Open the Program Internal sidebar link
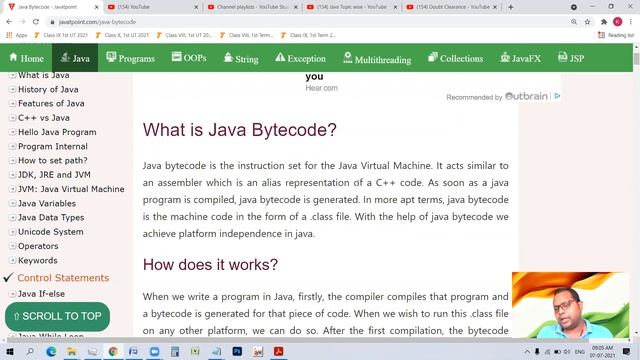This screenshot has width=640, height=360. tap(53, 147)
